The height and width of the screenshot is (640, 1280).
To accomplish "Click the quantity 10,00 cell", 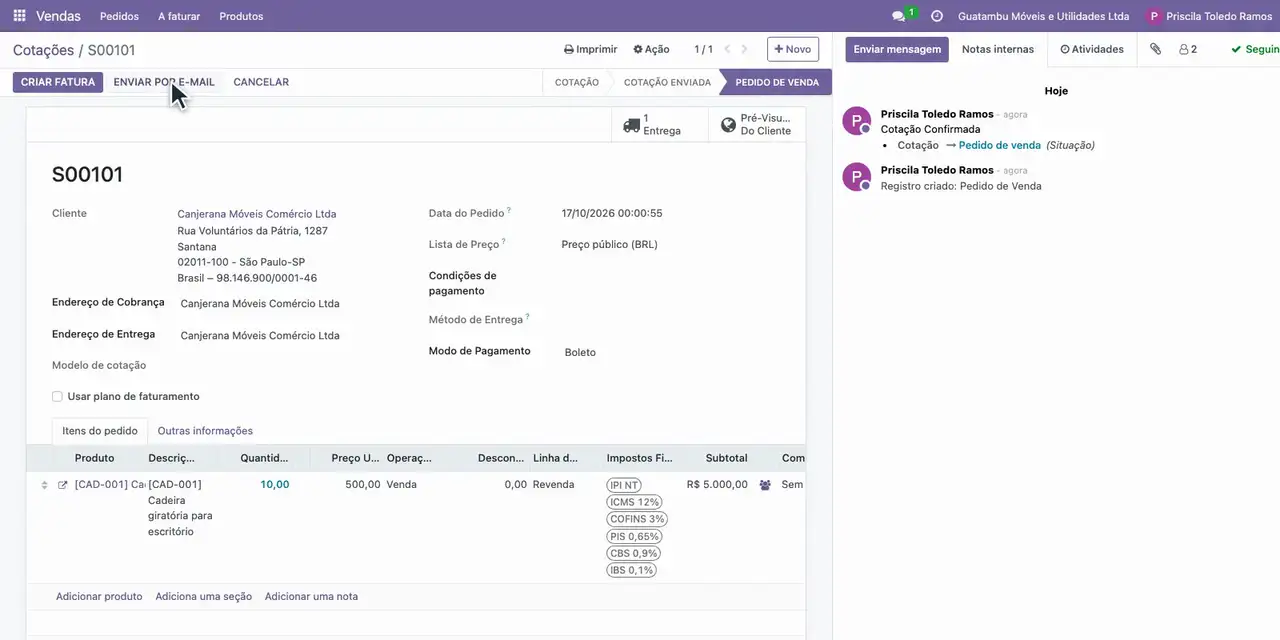I will pyautogui.click(x=275, y=485).
